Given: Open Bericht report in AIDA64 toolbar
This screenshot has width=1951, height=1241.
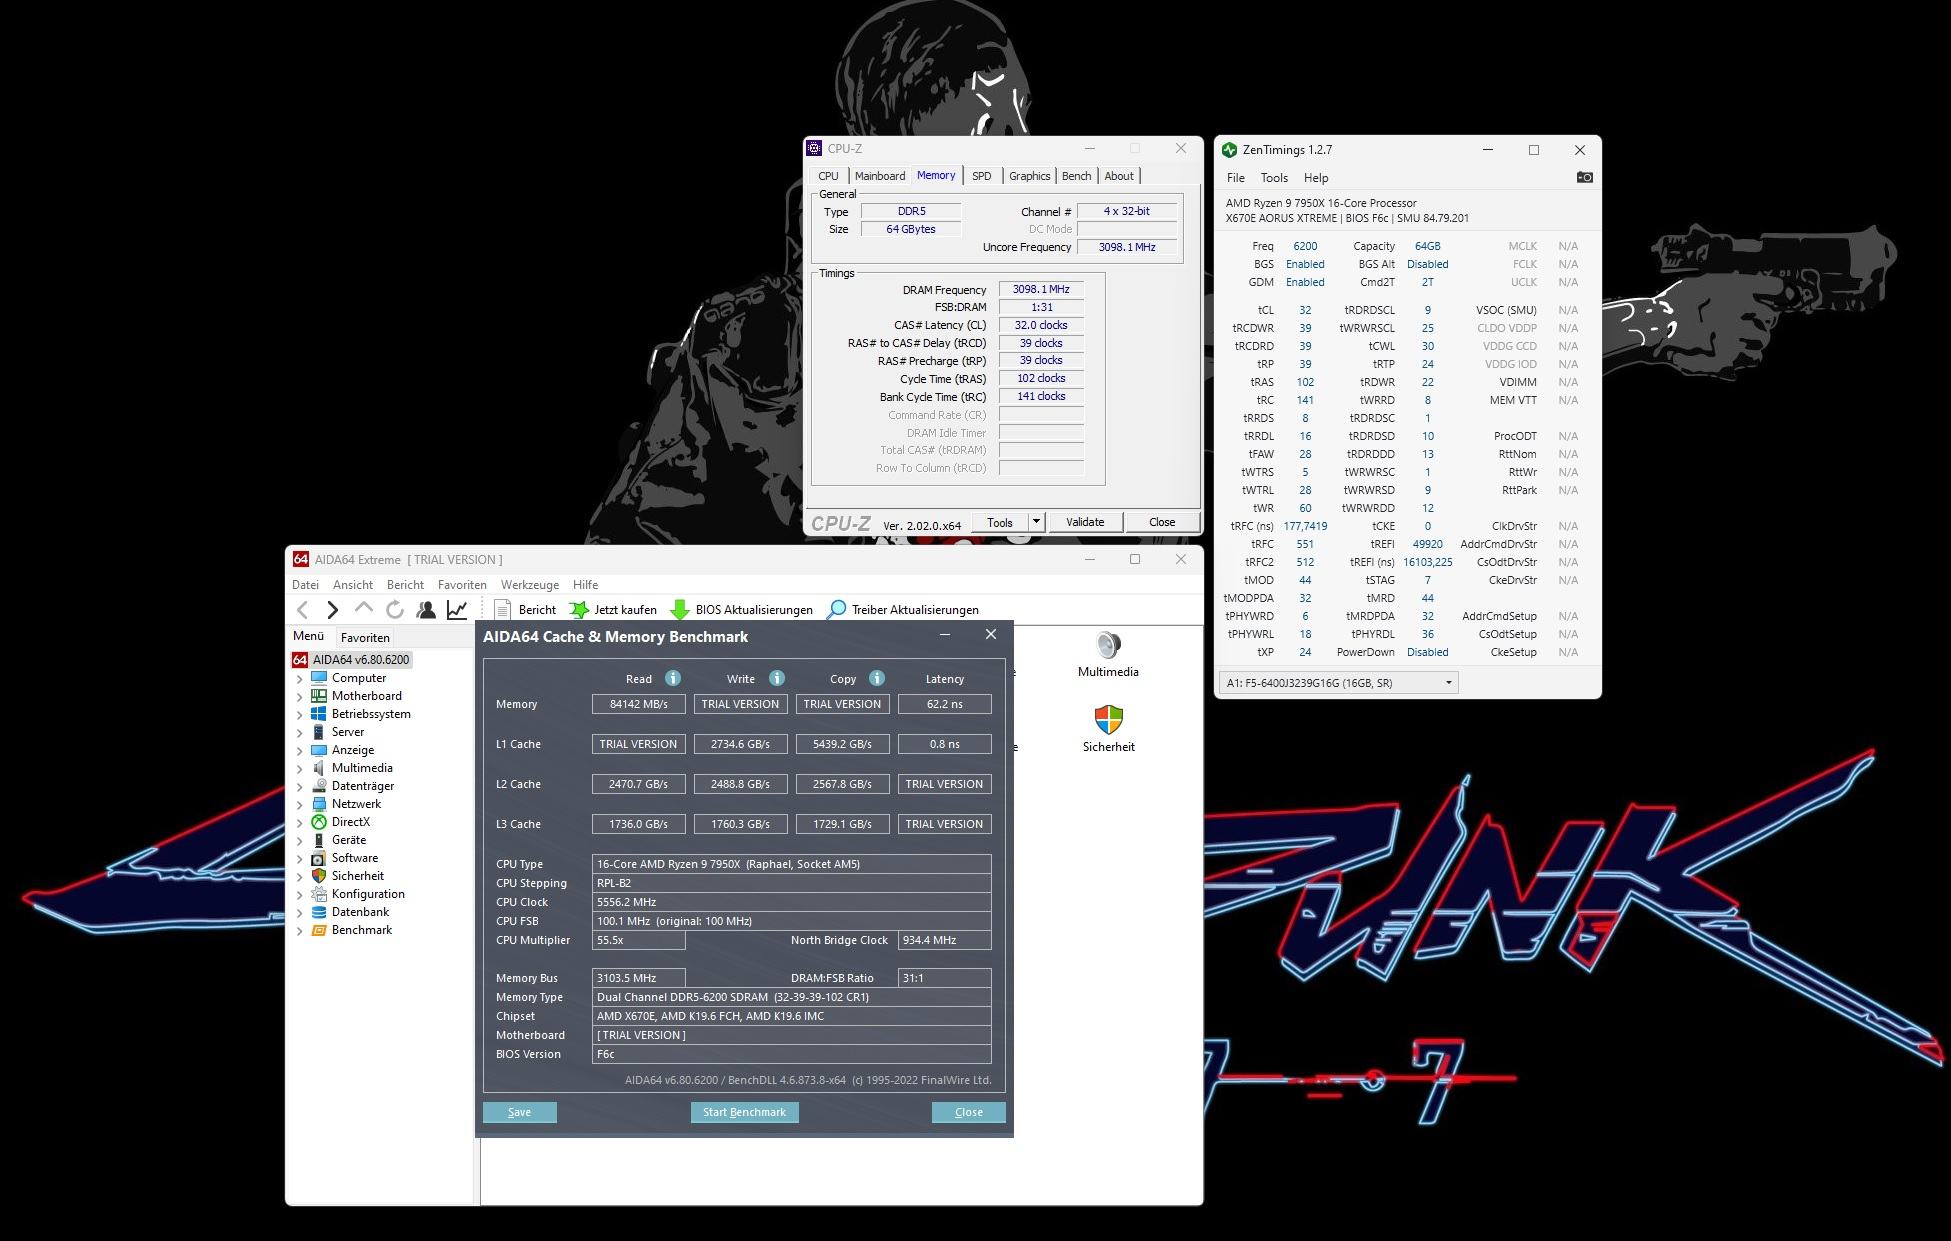Looking at the screenshot, I should [526, 609].
